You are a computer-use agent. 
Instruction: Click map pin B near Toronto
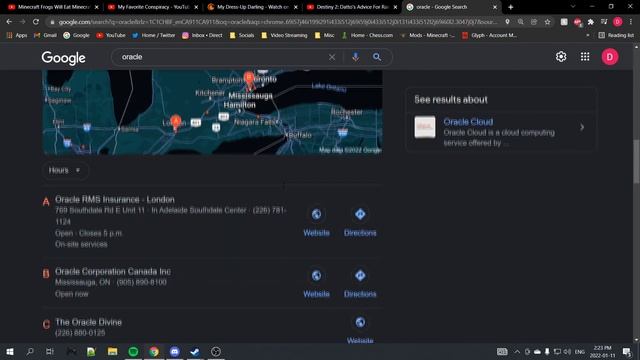(x=249, y=79)
